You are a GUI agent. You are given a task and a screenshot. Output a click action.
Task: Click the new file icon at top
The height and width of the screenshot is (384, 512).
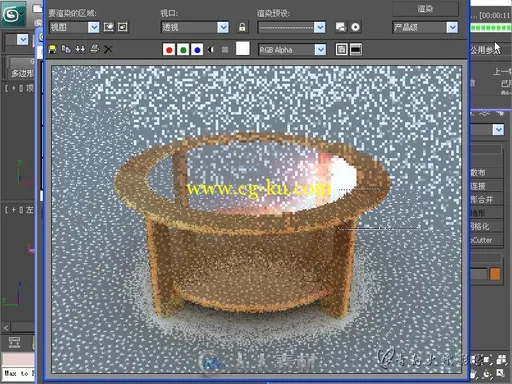[x=37, y=8]
